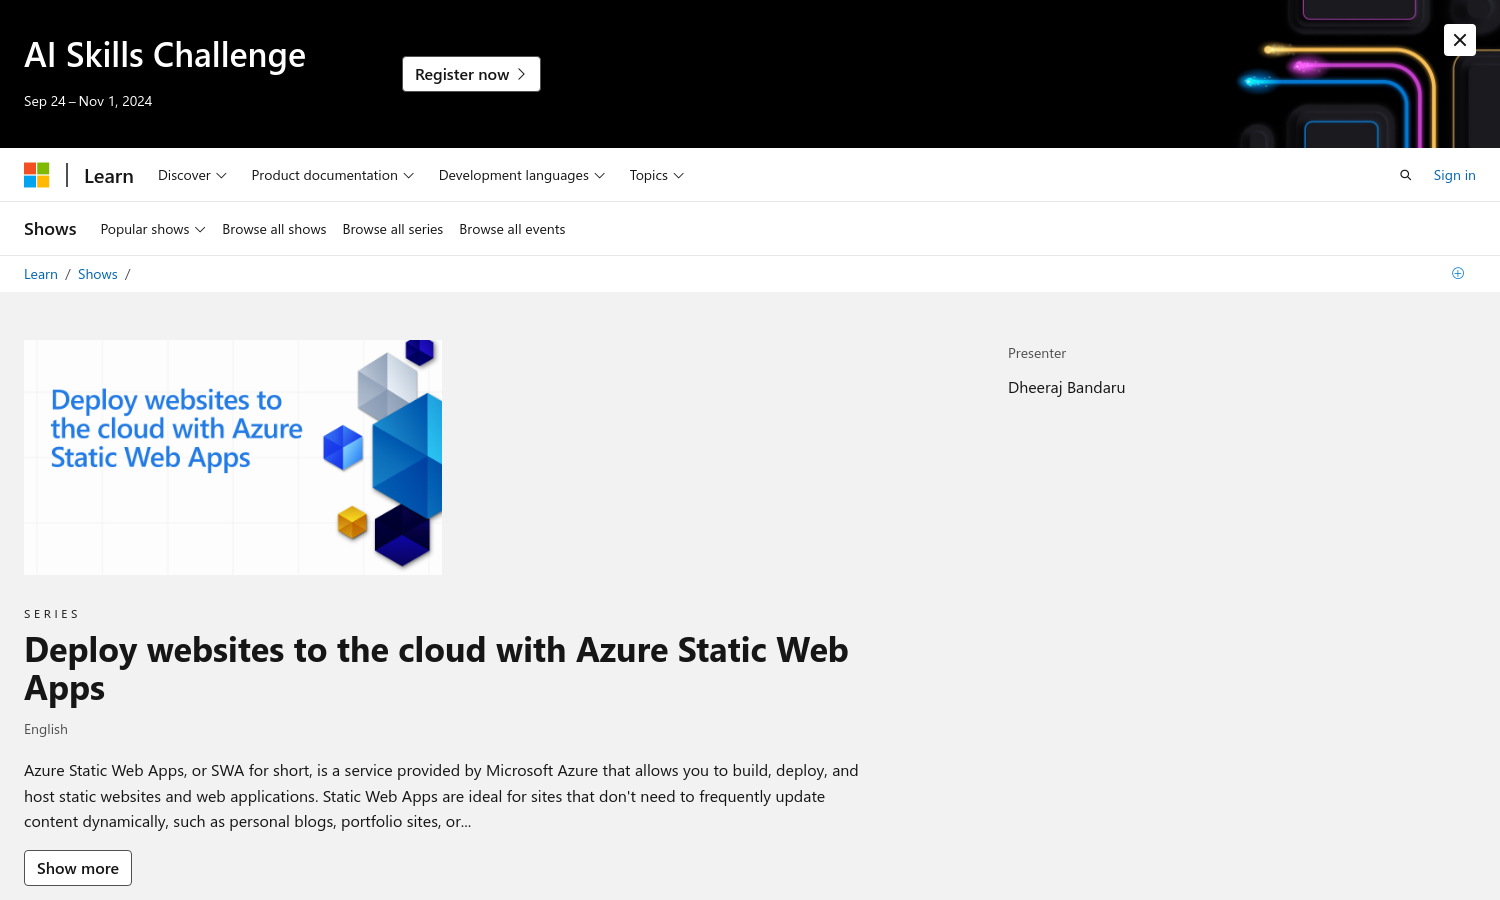This screenshot has height=900, width=1500.
Task: Click the Learn breadcrumb link
Action: click(x=41, y=274)
